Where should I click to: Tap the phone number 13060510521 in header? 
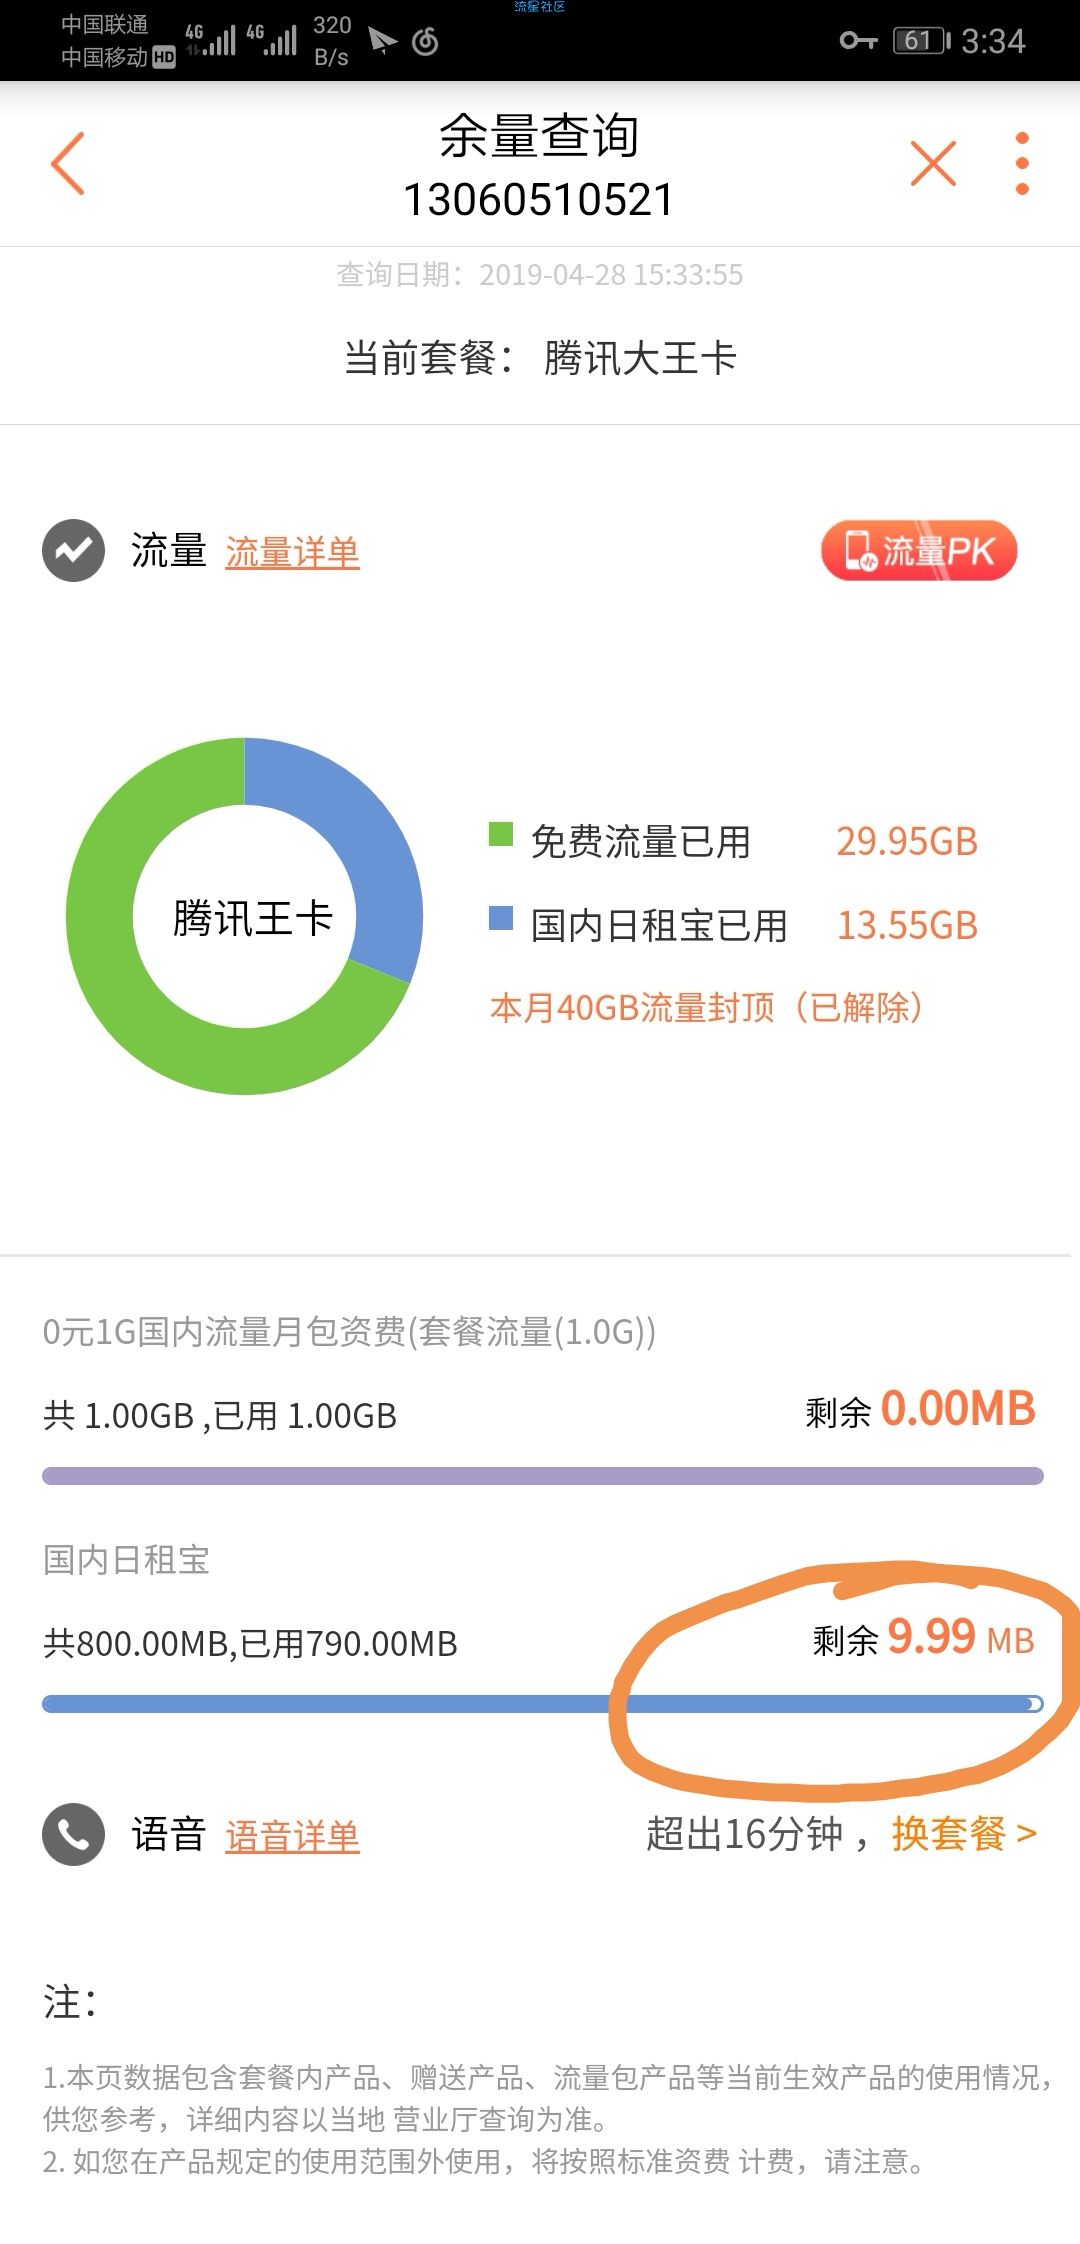tap(538, 199)
